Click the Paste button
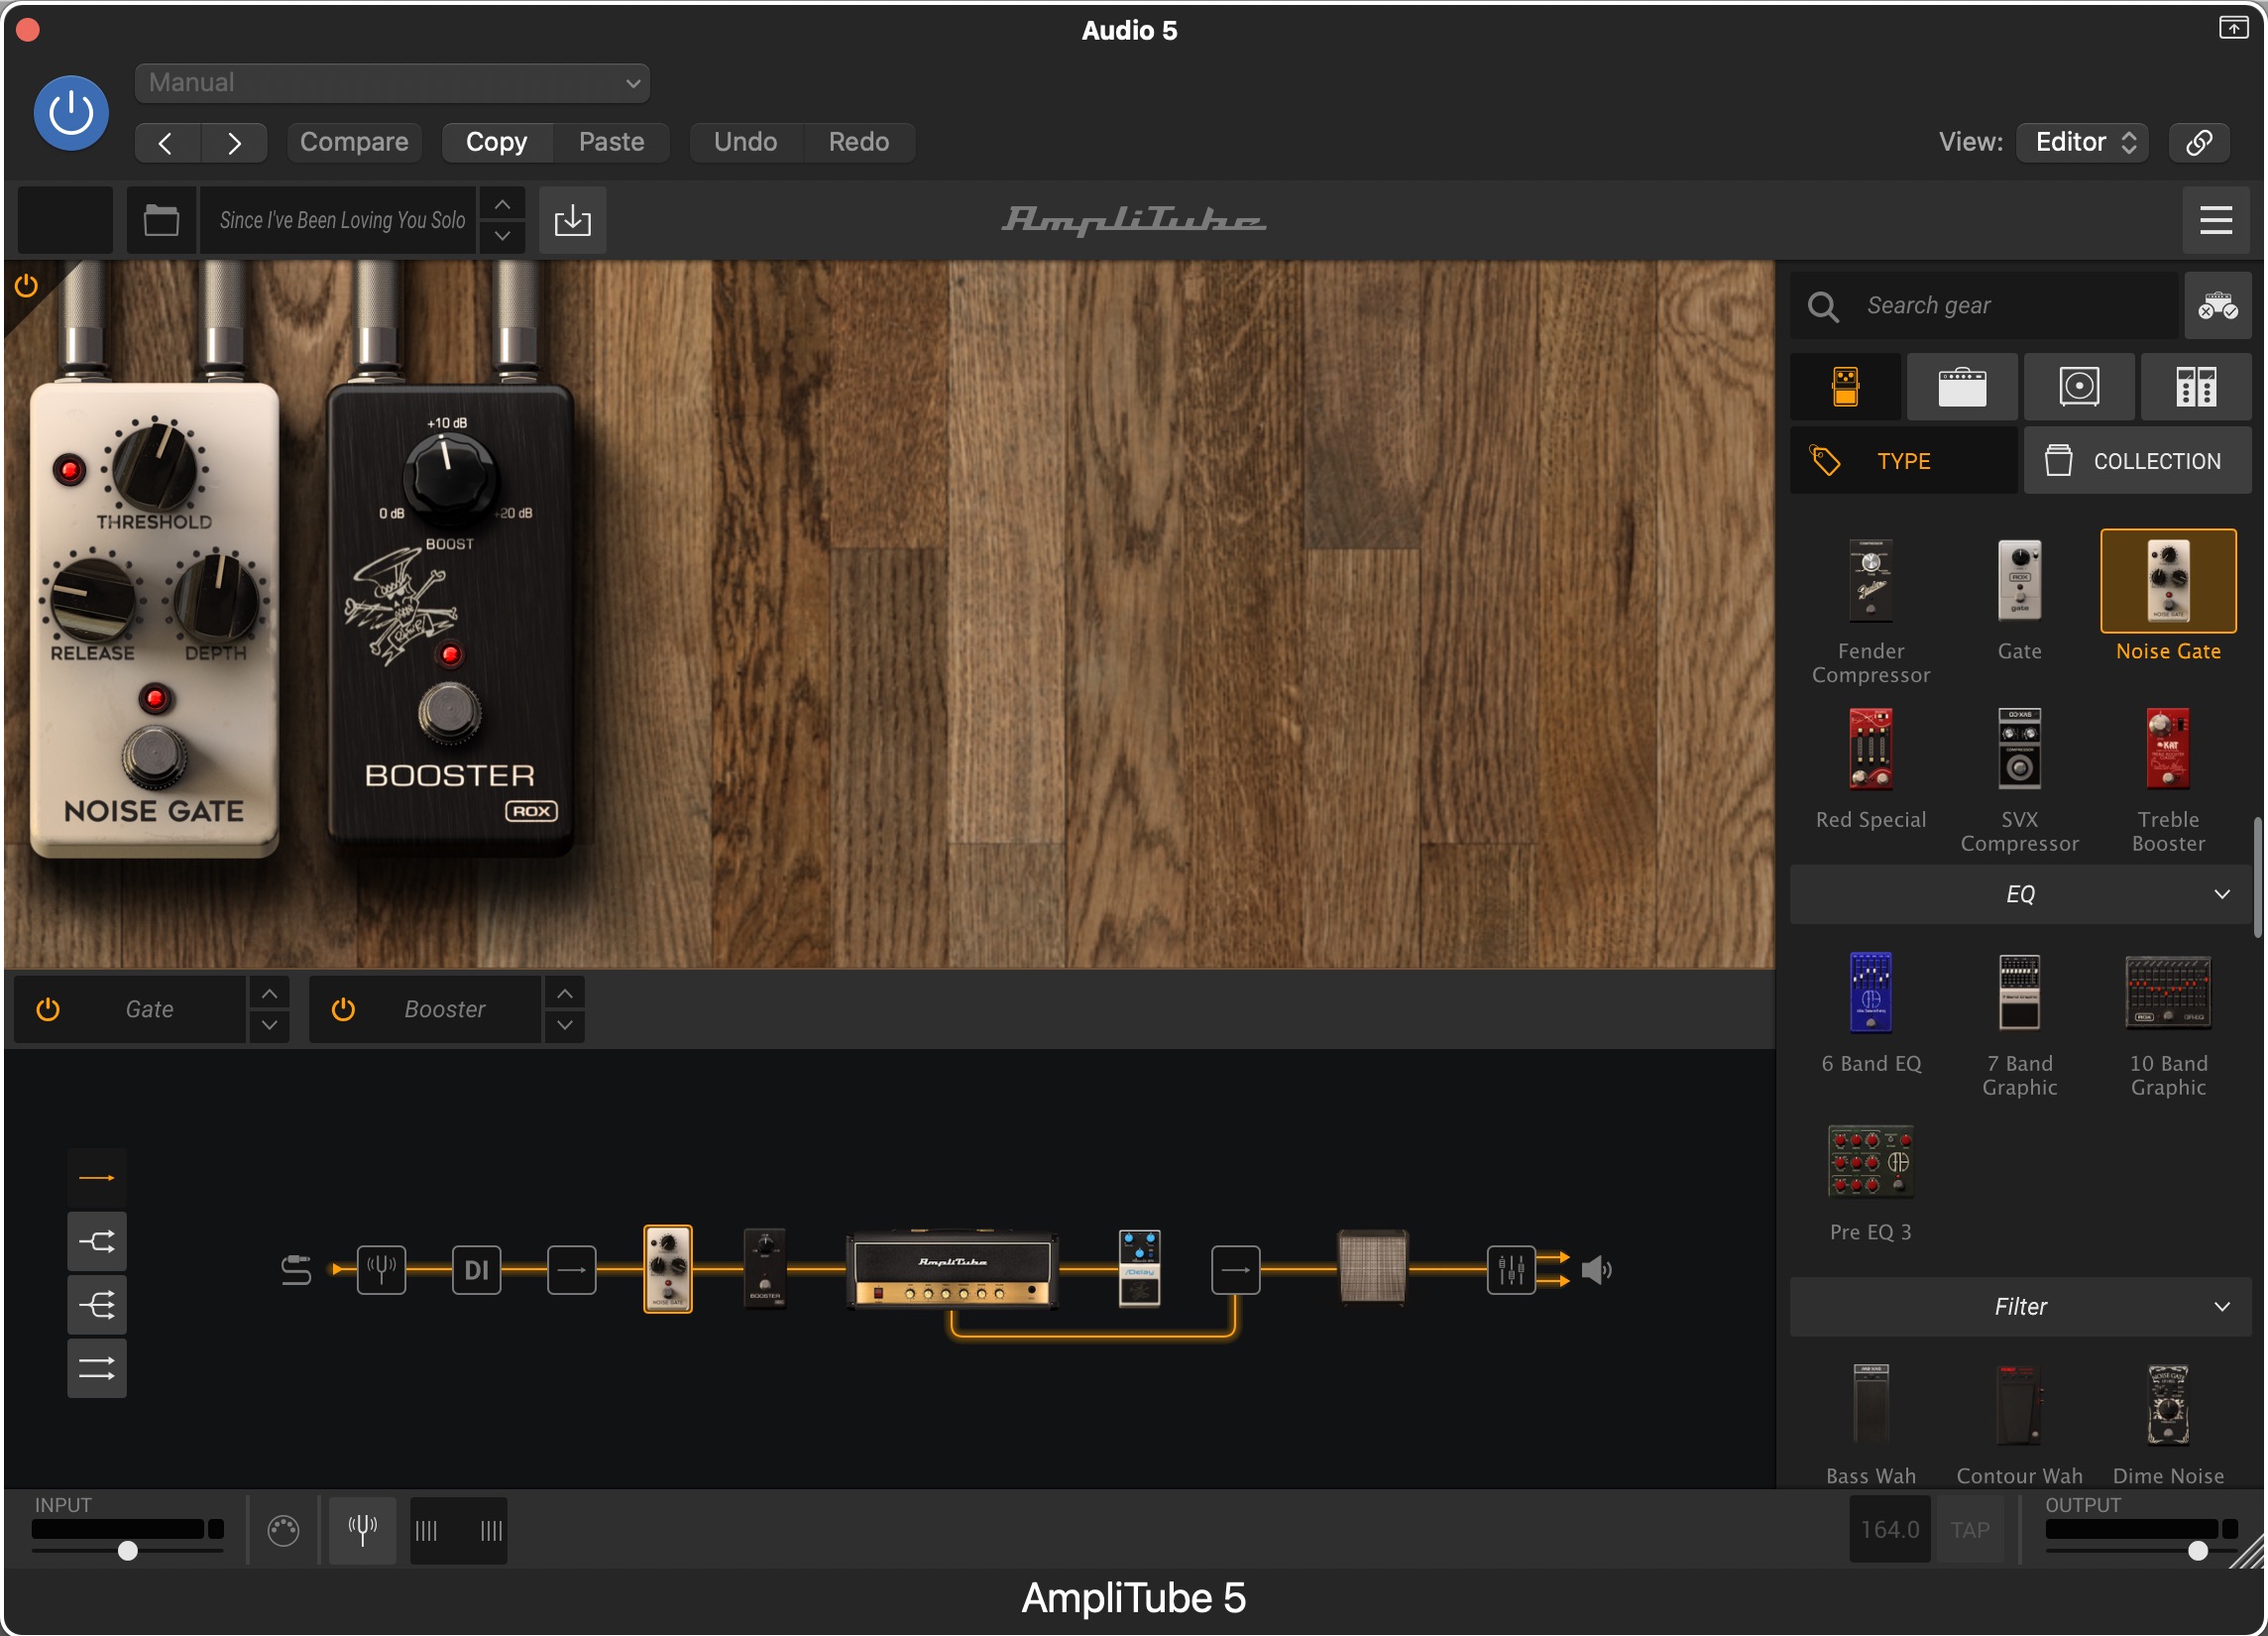This screenshot has width=2268, height=1636. click(611, 142)
